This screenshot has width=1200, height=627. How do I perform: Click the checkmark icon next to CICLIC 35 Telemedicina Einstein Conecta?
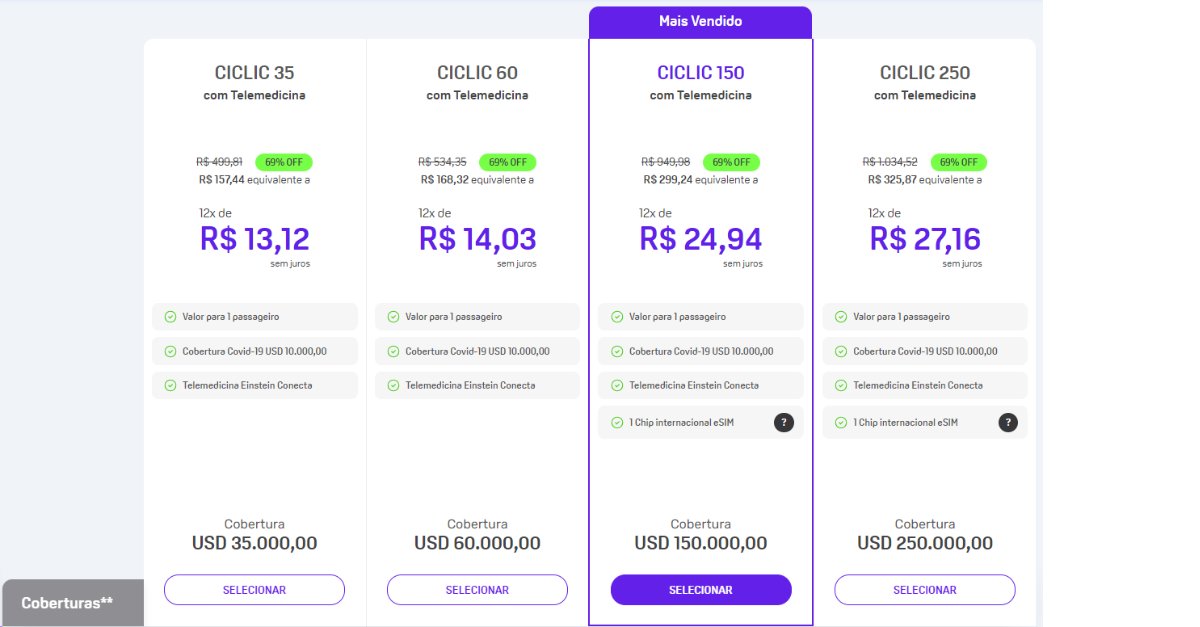click(x=169, y=386)
